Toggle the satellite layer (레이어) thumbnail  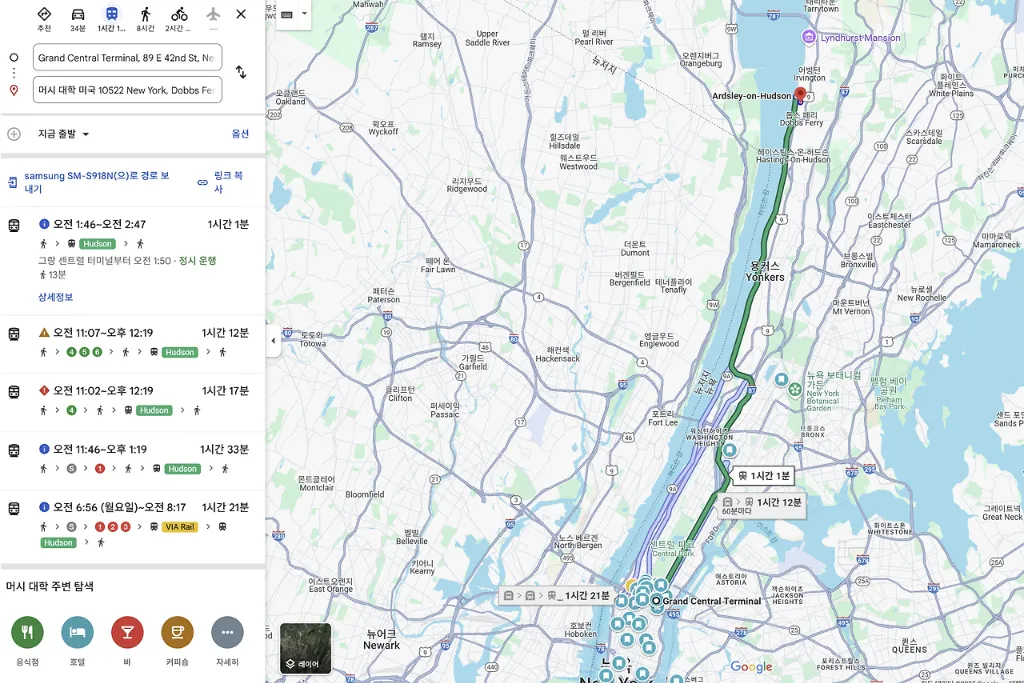(x=305, y=648)
